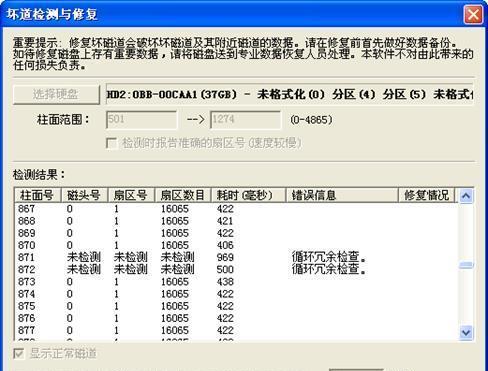The height and width of the screenshot is (371, 488).
Task: Click the 969 time value in row 871
Action: (x=225, y=257)
